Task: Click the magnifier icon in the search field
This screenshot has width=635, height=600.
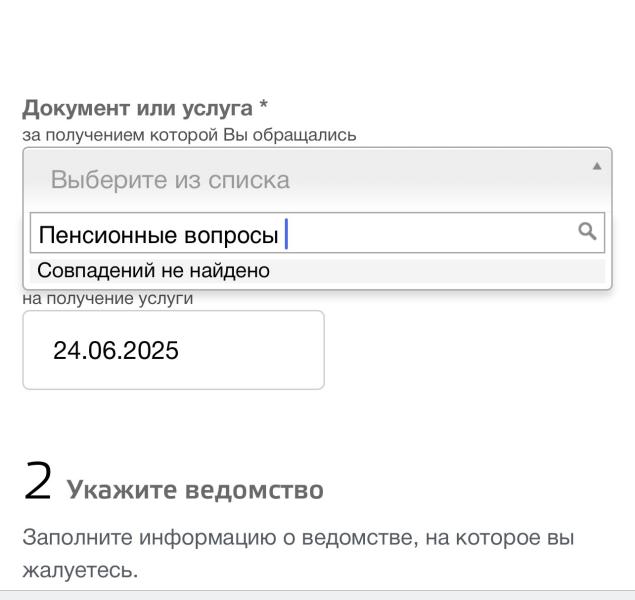Action: point(588,232)
